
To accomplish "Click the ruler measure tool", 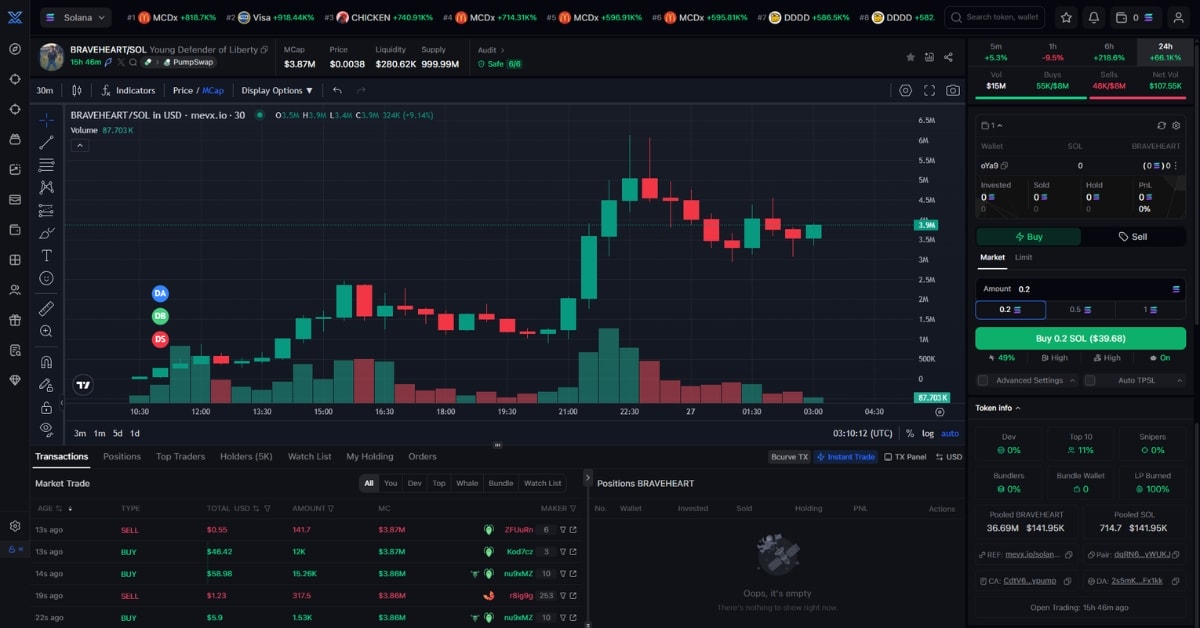I will (x=46, y=309).
